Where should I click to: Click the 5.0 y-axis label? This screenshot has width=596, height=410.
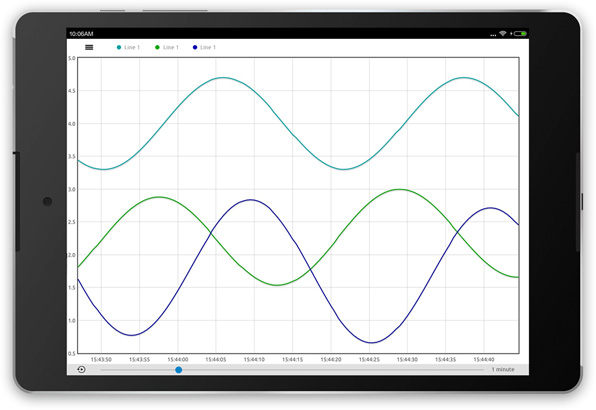tap(71, 58)
